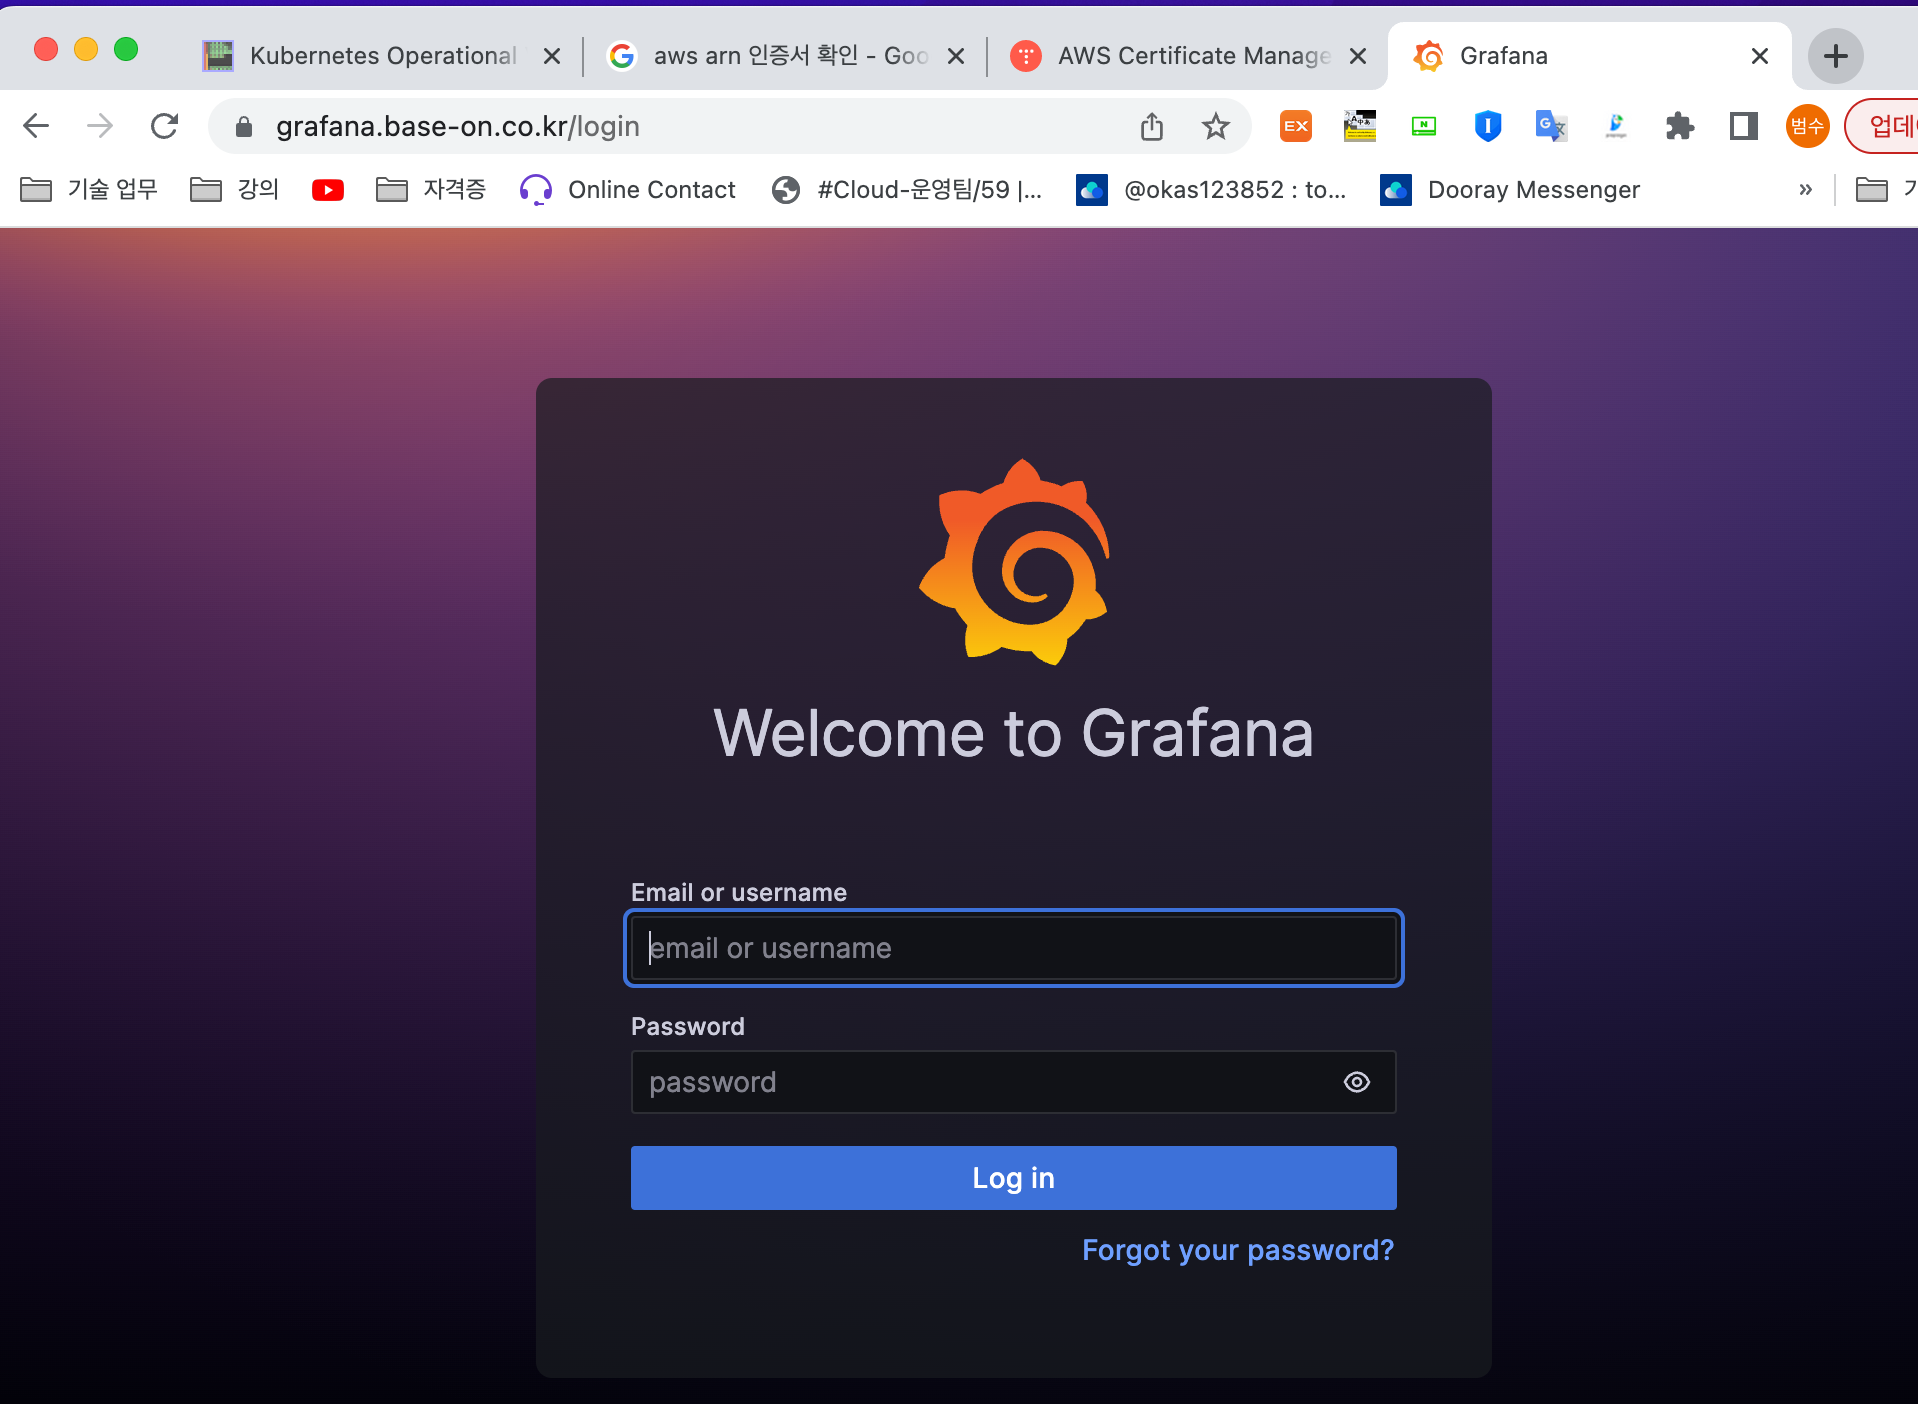1918x1404 pixels.
Task: Show password with the eye icon
Action: (1357, 1082)
